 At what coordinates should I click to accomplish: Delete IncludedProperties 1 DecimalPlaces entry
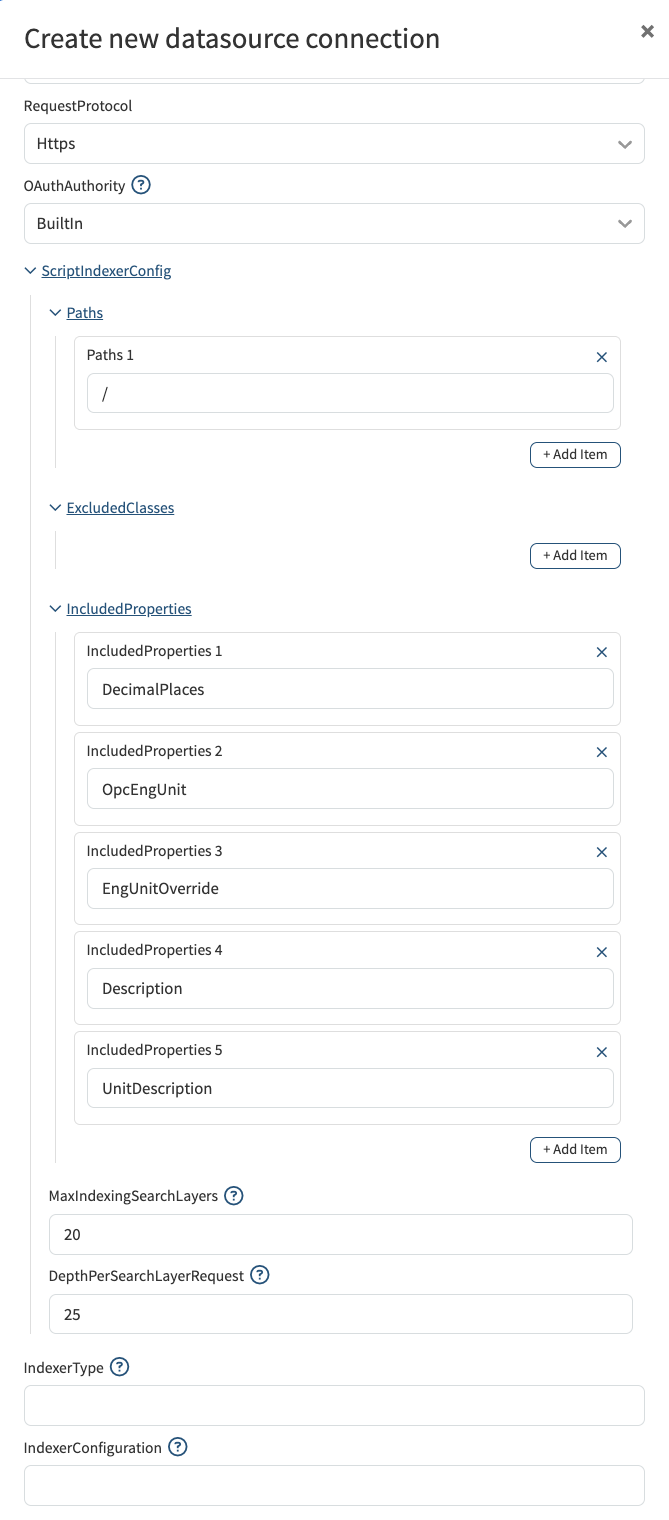(x=602, y=652)
